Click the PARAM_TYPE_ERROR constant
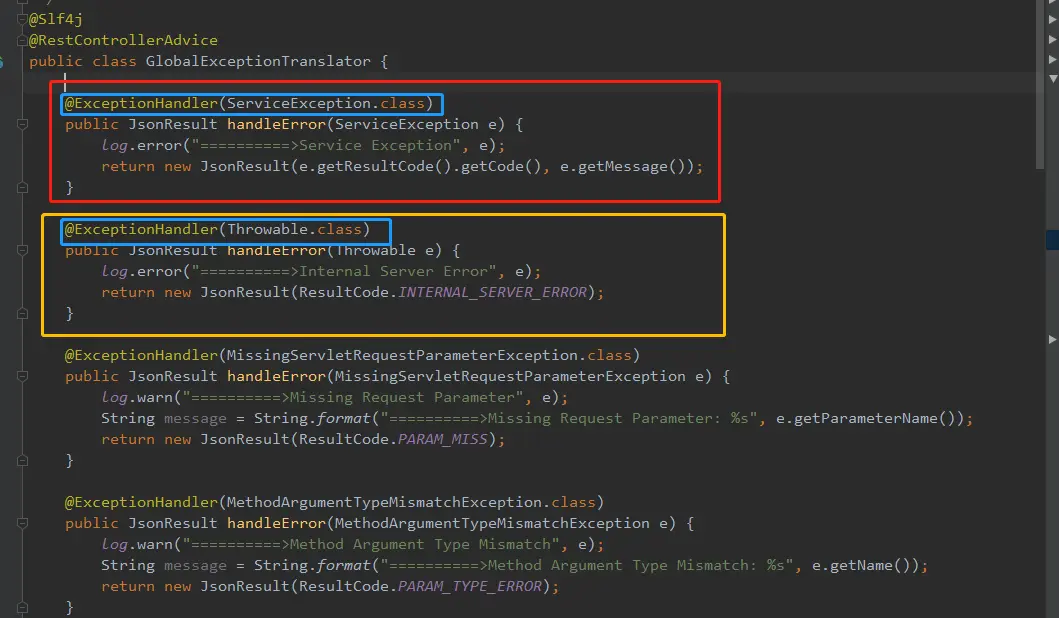This screenshot has height=618, width=1059. coord(469,586)
